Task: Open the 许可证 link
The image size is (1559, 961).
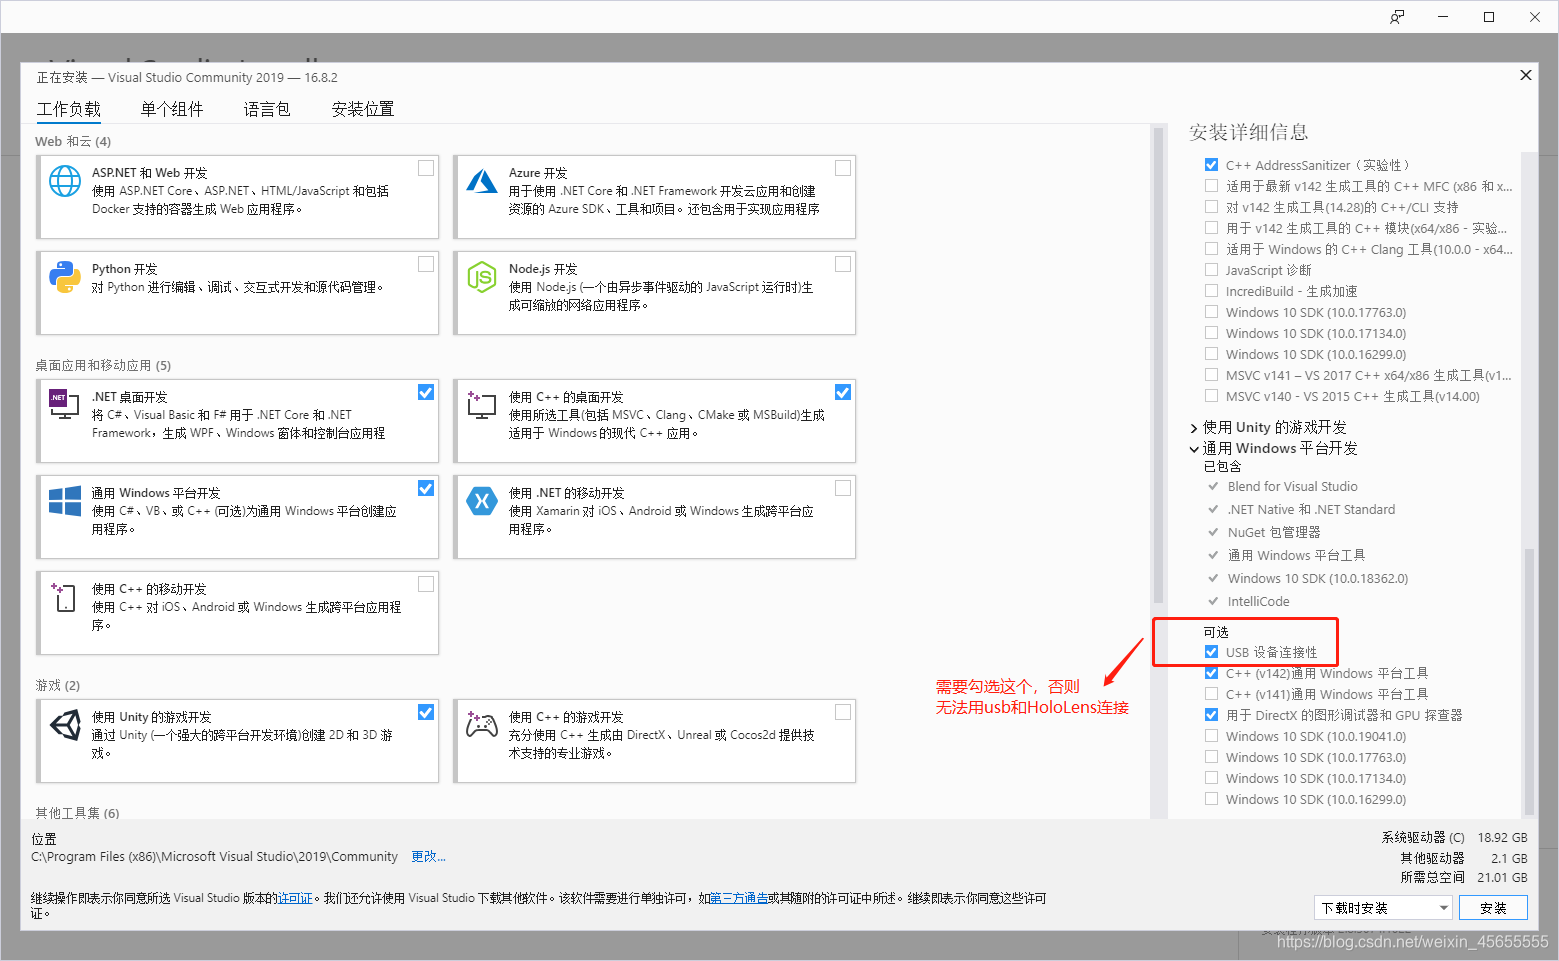Action: [295, 898]
